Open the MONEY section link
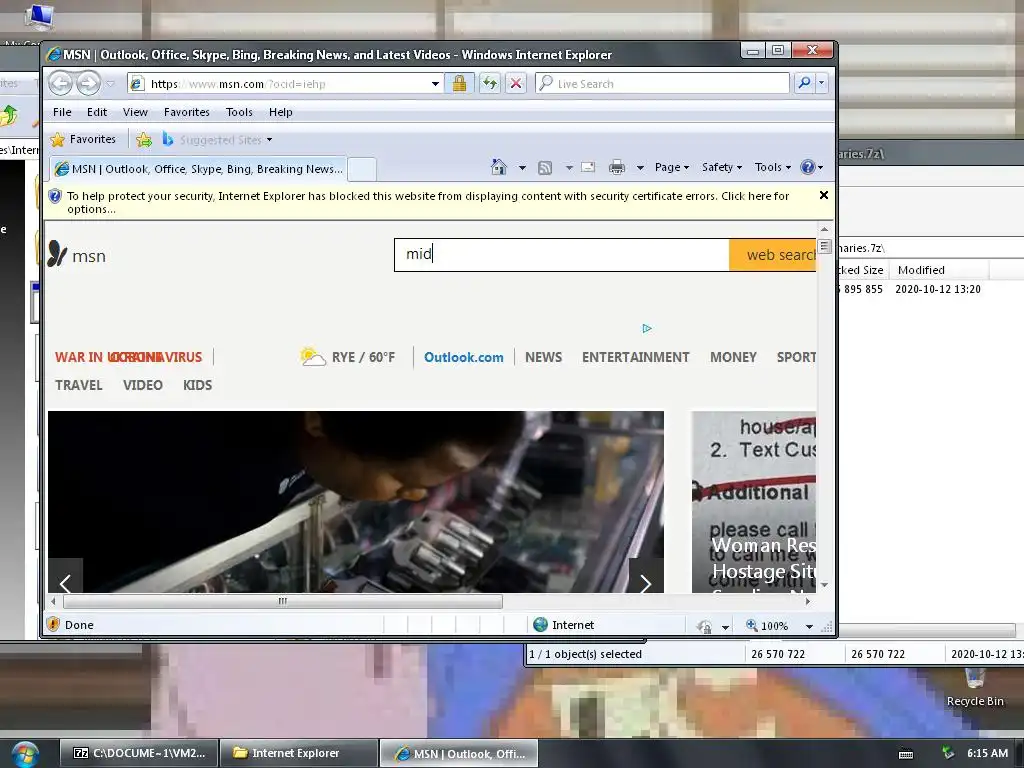This screenshot has width=1024, height=768. click(x=733, y=357)
